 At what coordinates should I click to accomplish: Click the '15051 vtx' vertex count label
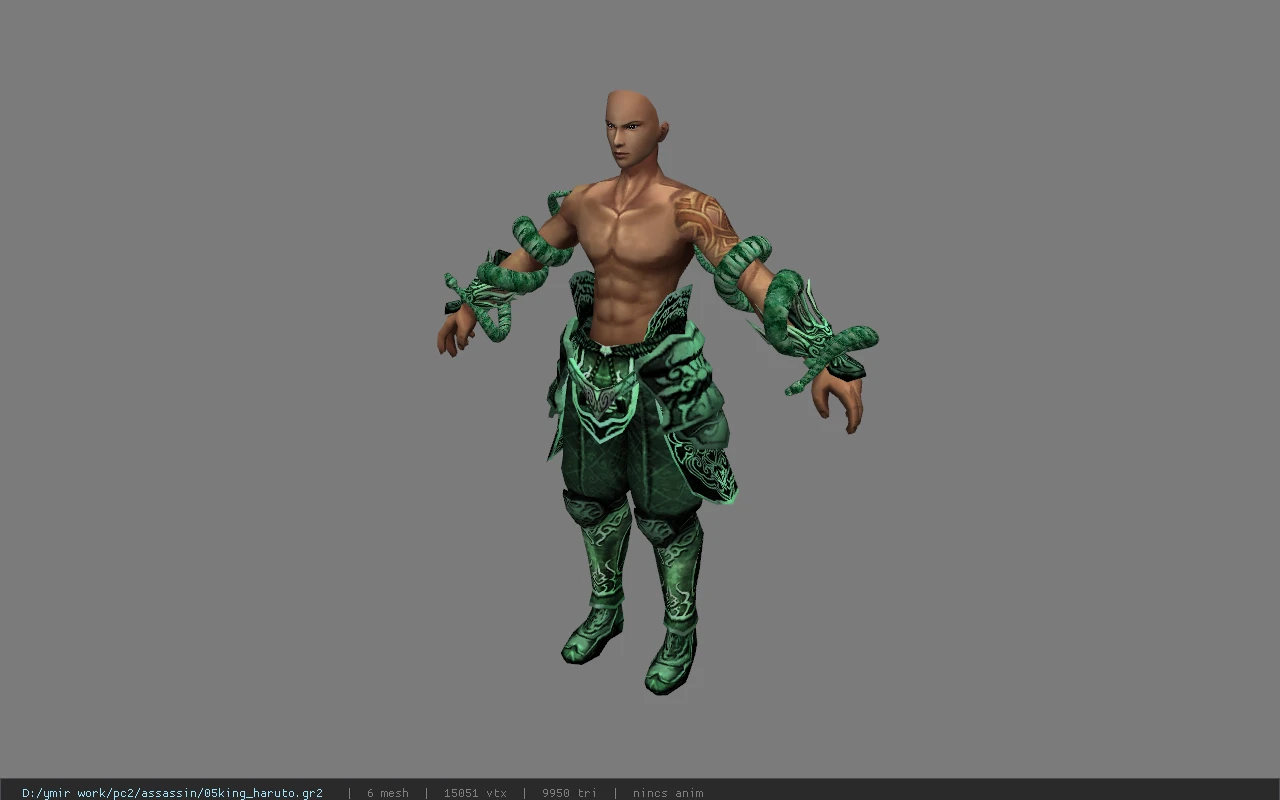(475, 793)
